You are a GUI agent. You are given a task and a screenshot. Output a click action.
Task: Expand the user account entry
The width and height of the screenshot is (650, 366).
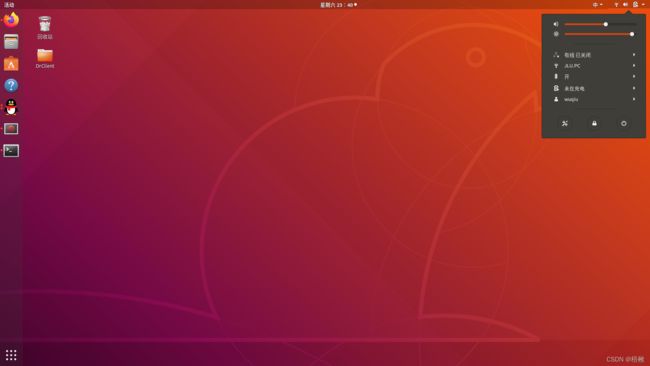[594, 99]
